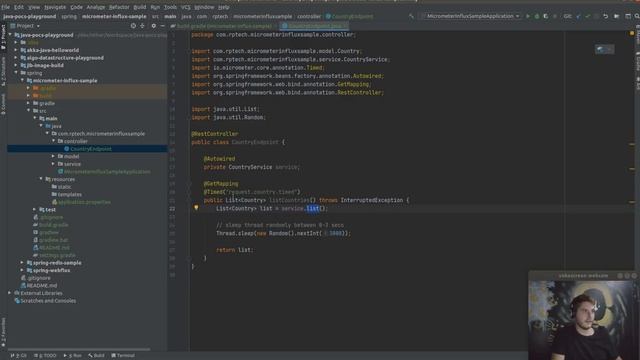Toggle the Favorites side tab

pos(3,333)
